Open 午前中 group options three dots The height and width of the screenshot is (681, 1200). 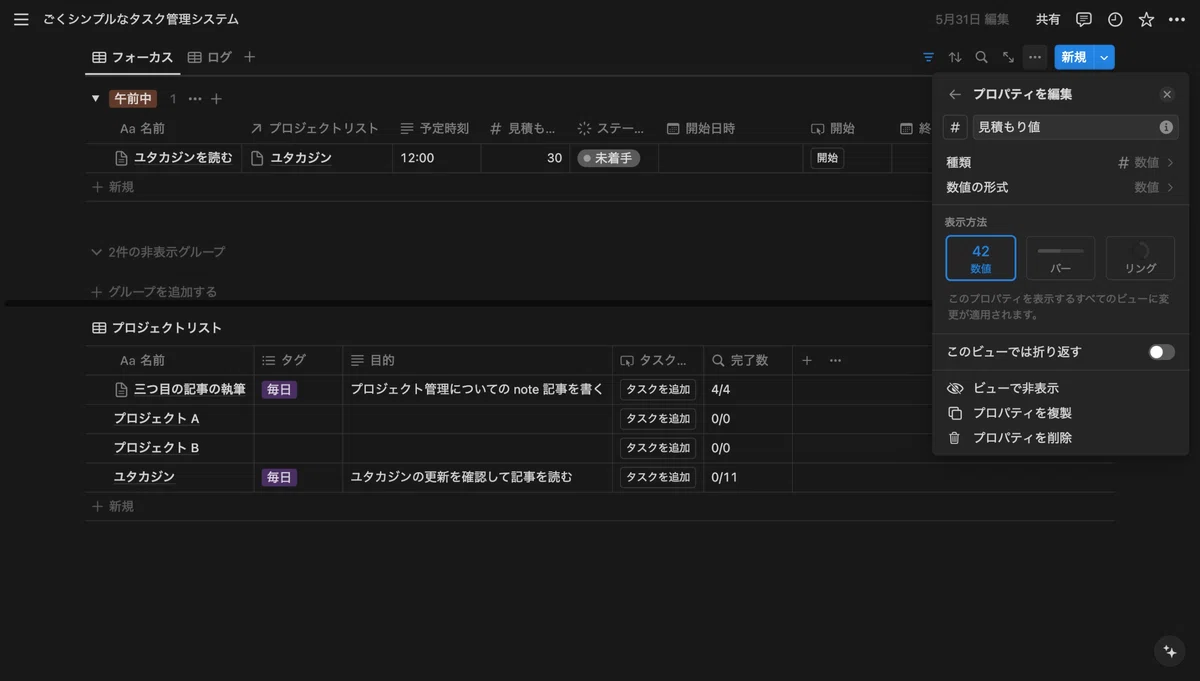[x=195, y=99]
